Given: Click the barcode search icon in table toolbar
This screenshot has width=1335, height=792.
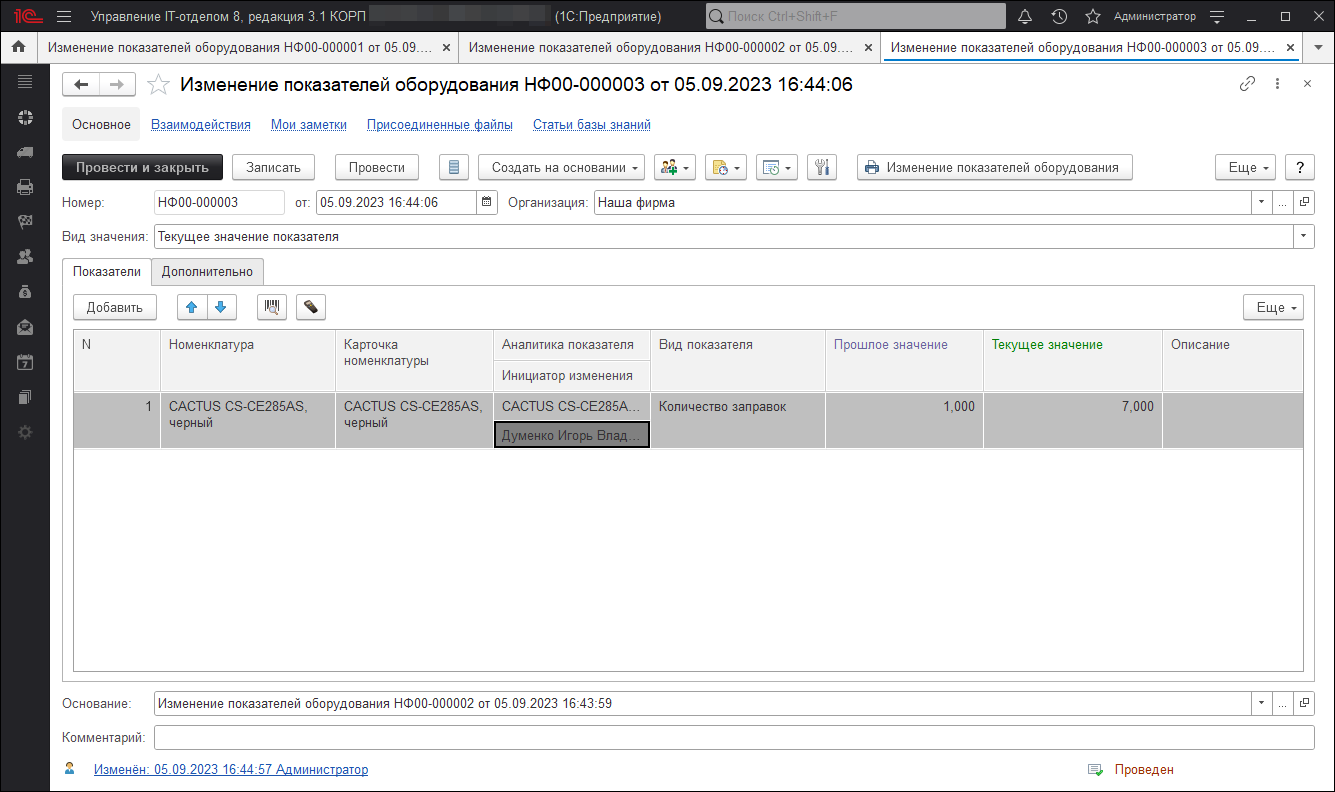Looking at the screenshot, I should click(x=271, y=307).
